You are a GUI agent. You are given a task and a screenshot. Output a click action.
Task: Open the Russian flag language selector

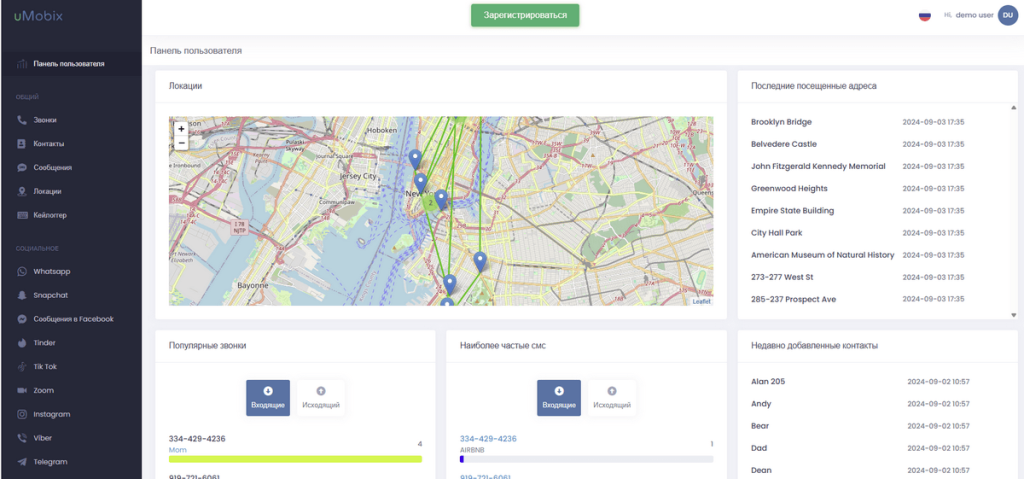pos(924,15)
